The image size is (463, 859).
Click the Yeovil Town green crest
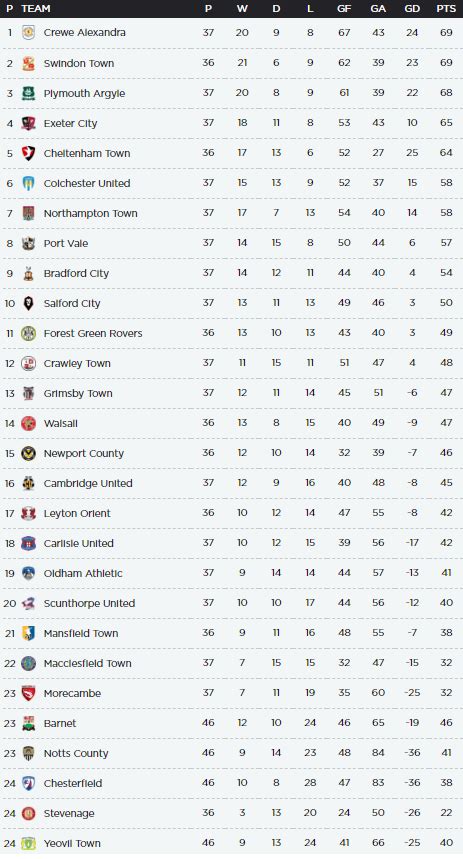pyautogui.click(x=28, y=843)
